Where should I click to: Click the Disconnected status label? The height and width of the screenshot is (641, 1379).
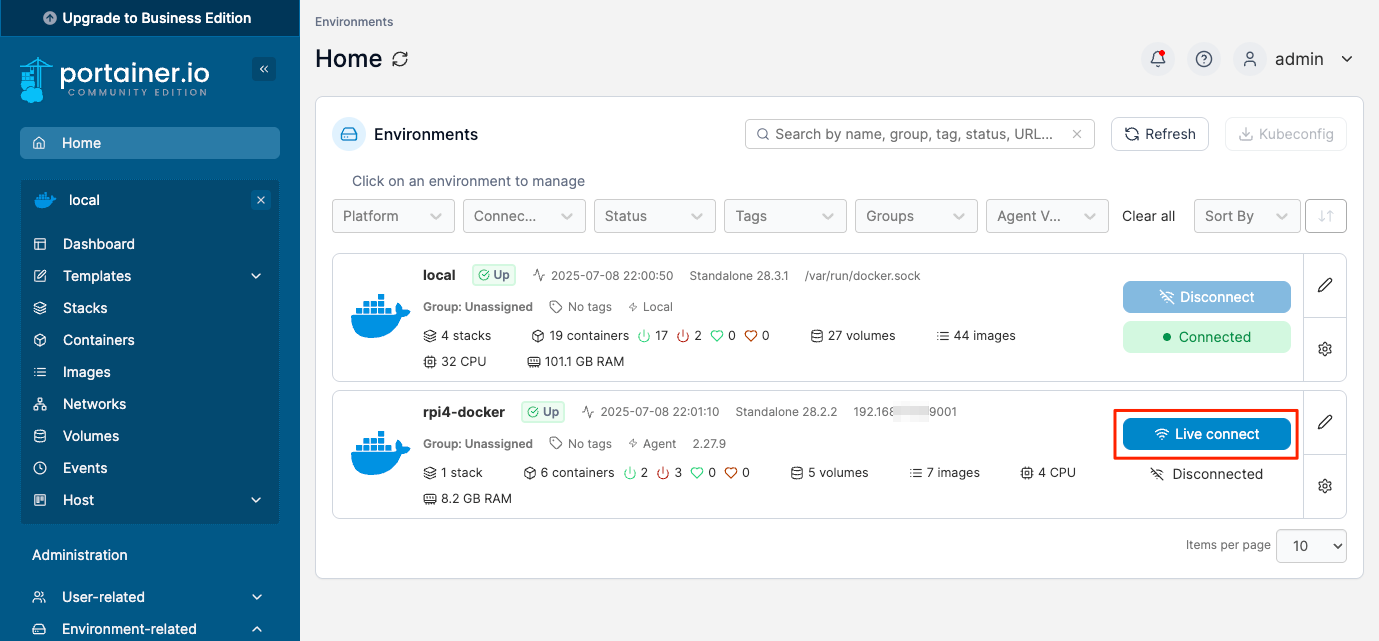click(x=1207, y=474)
